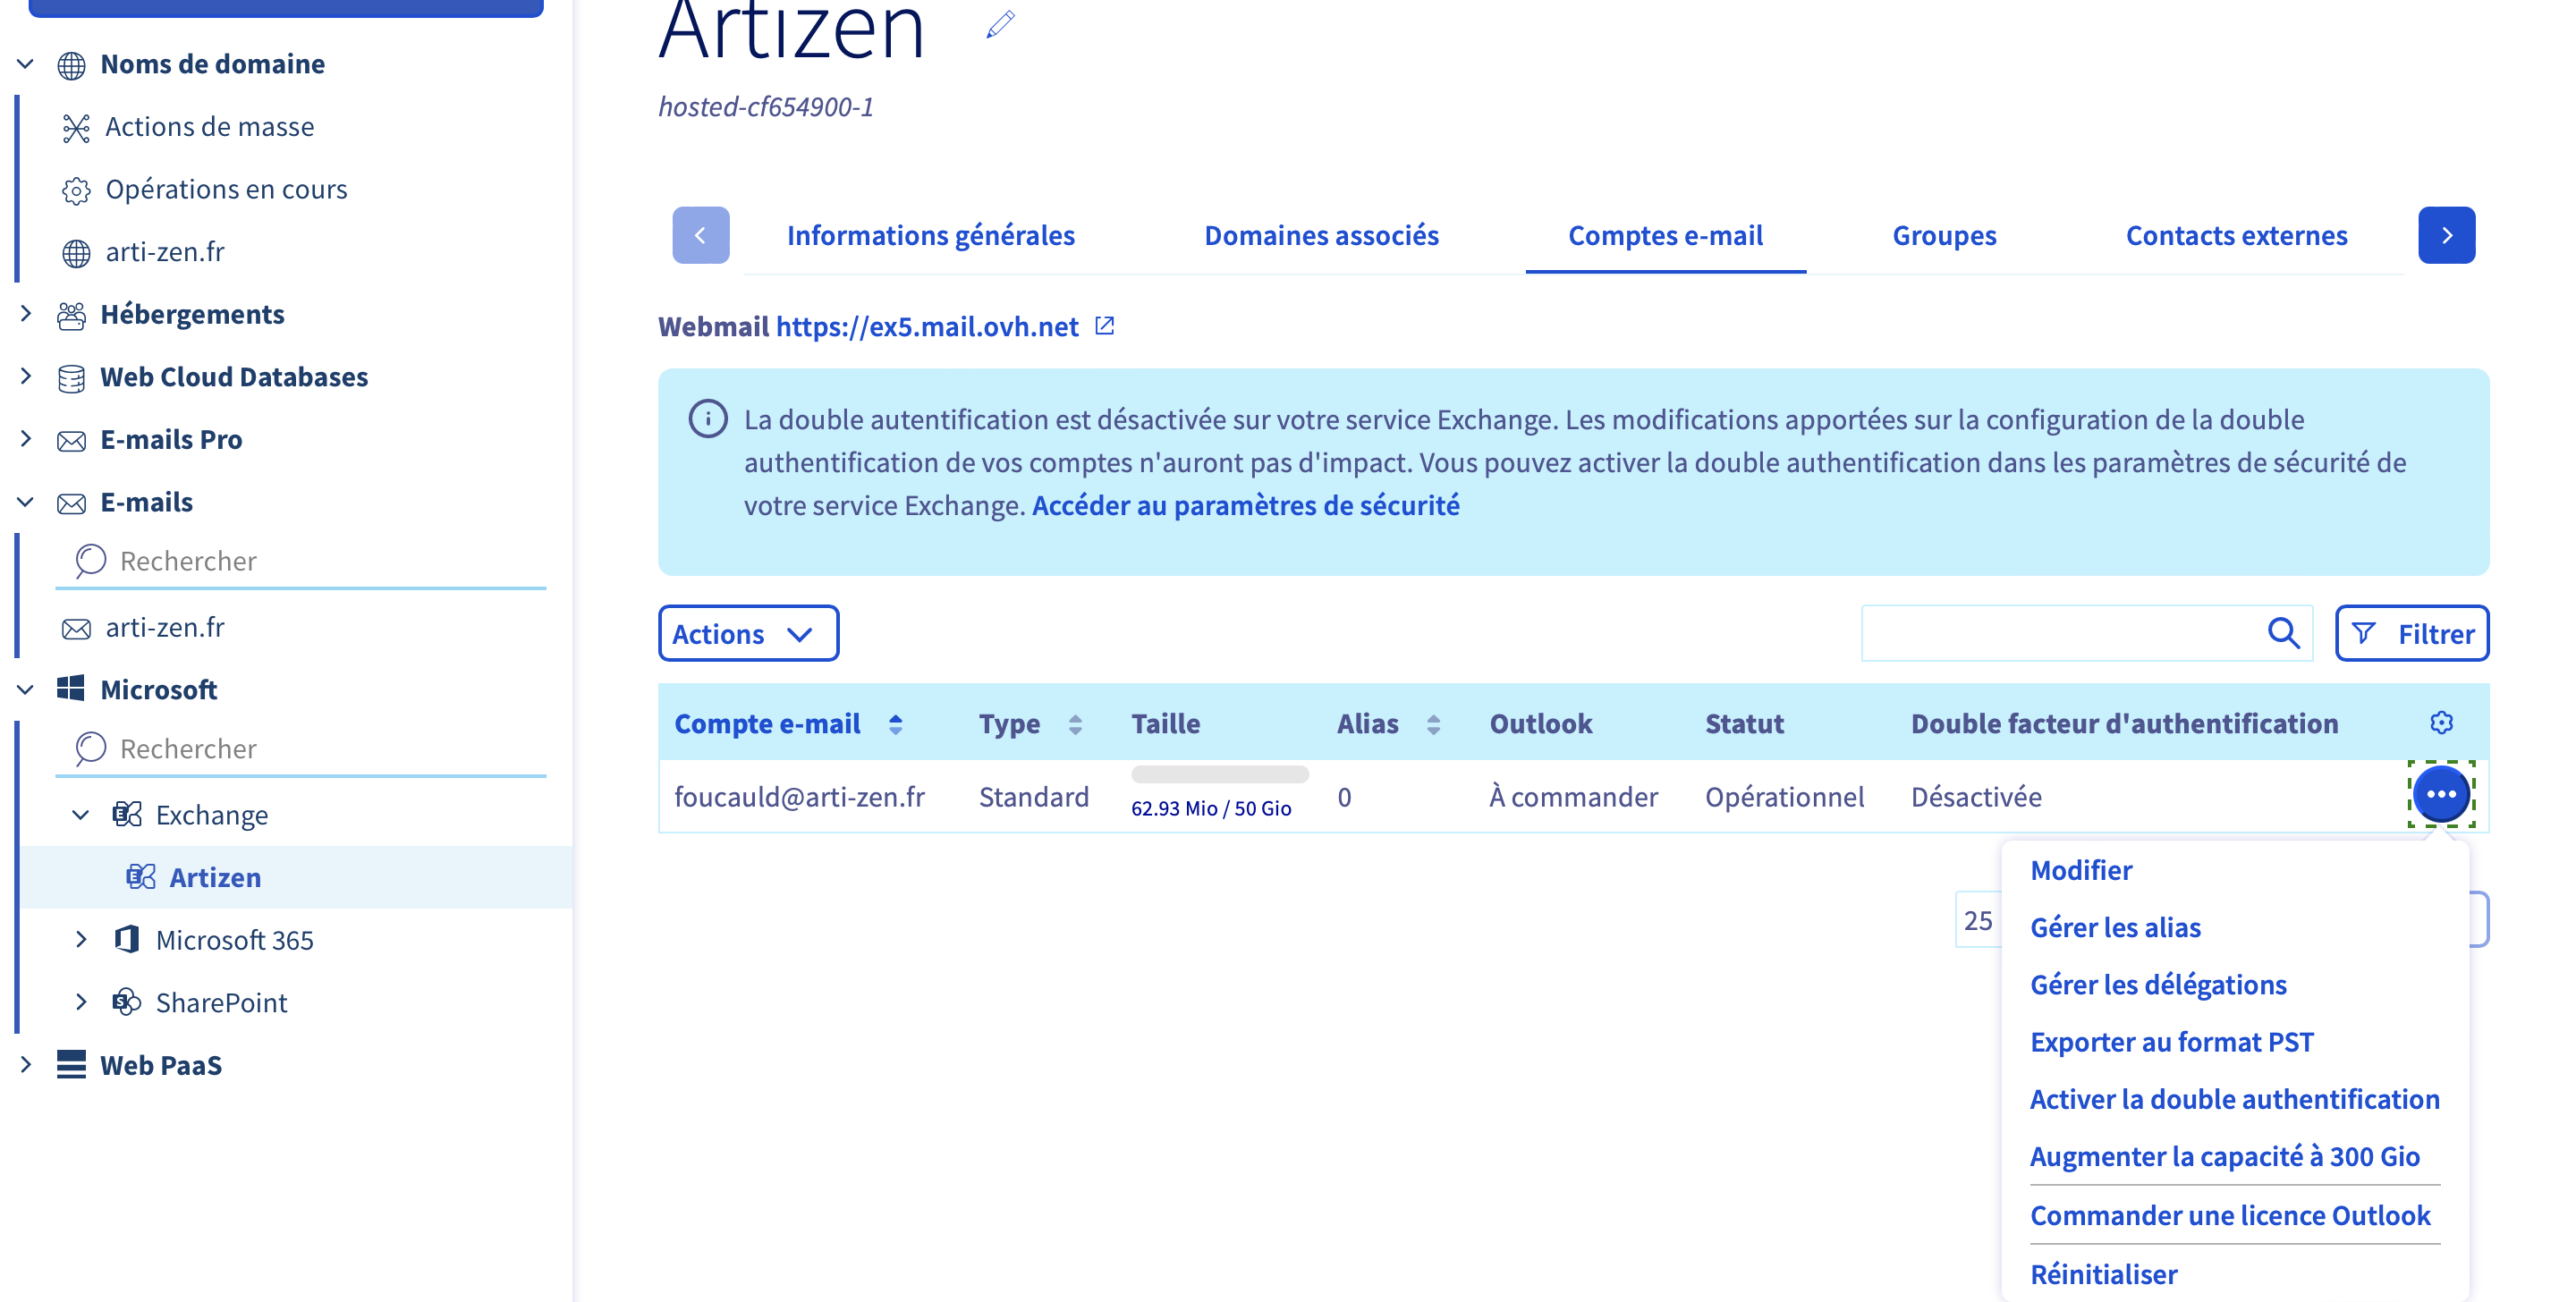Screen dimensions: 2576x1302
Task: Open the Actions dropdown
Action: (x=747, y=633)
